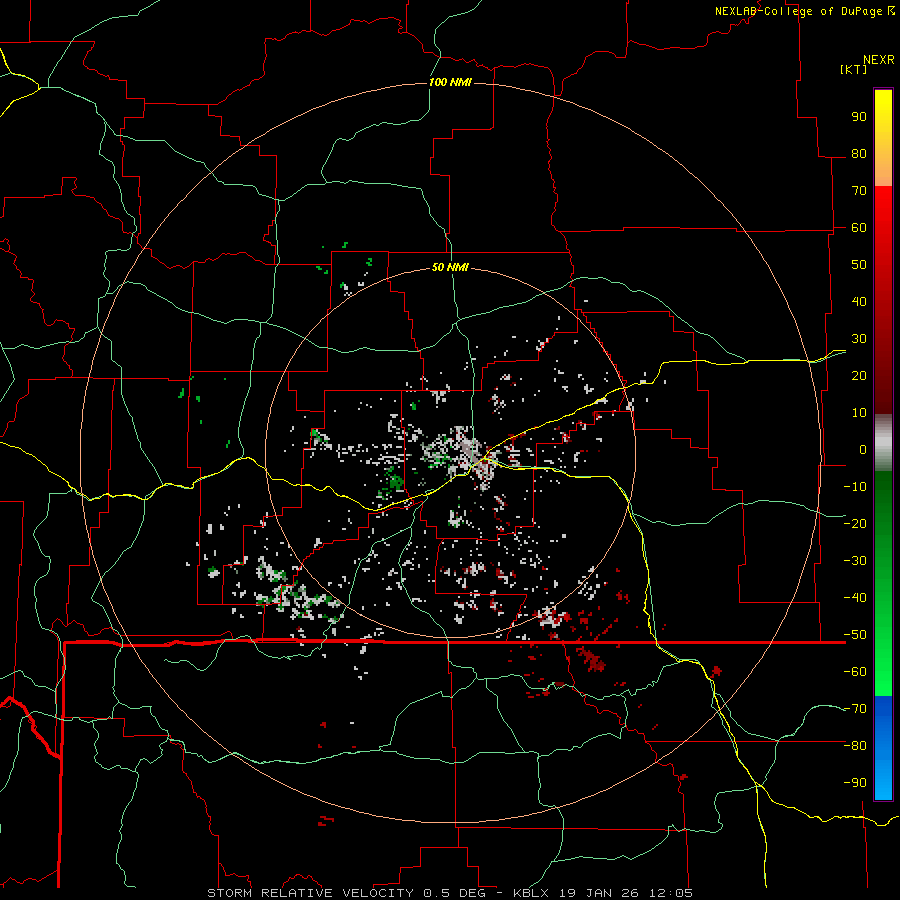Pick the yellow-orange segment of the velocity color bar
Viewport: 900px width, 900px height.
(883, 138)
